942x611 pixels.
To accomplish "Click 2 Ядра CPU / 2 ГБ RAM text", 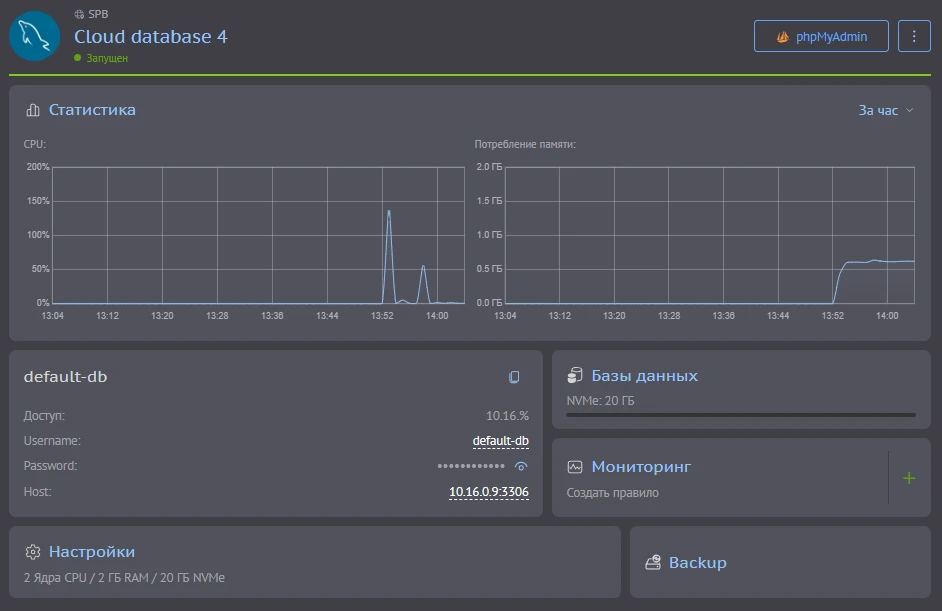I will [x=124, y=577].
